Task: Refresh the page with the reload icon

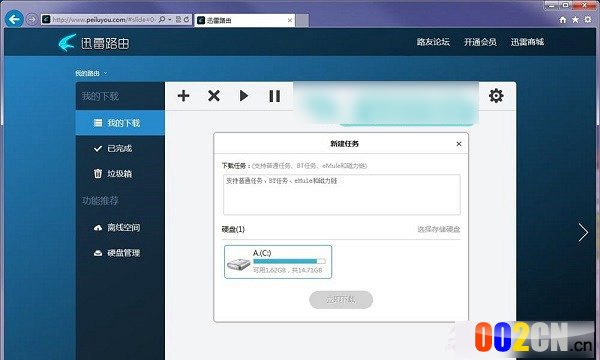Action: click(x=187, y=19)
